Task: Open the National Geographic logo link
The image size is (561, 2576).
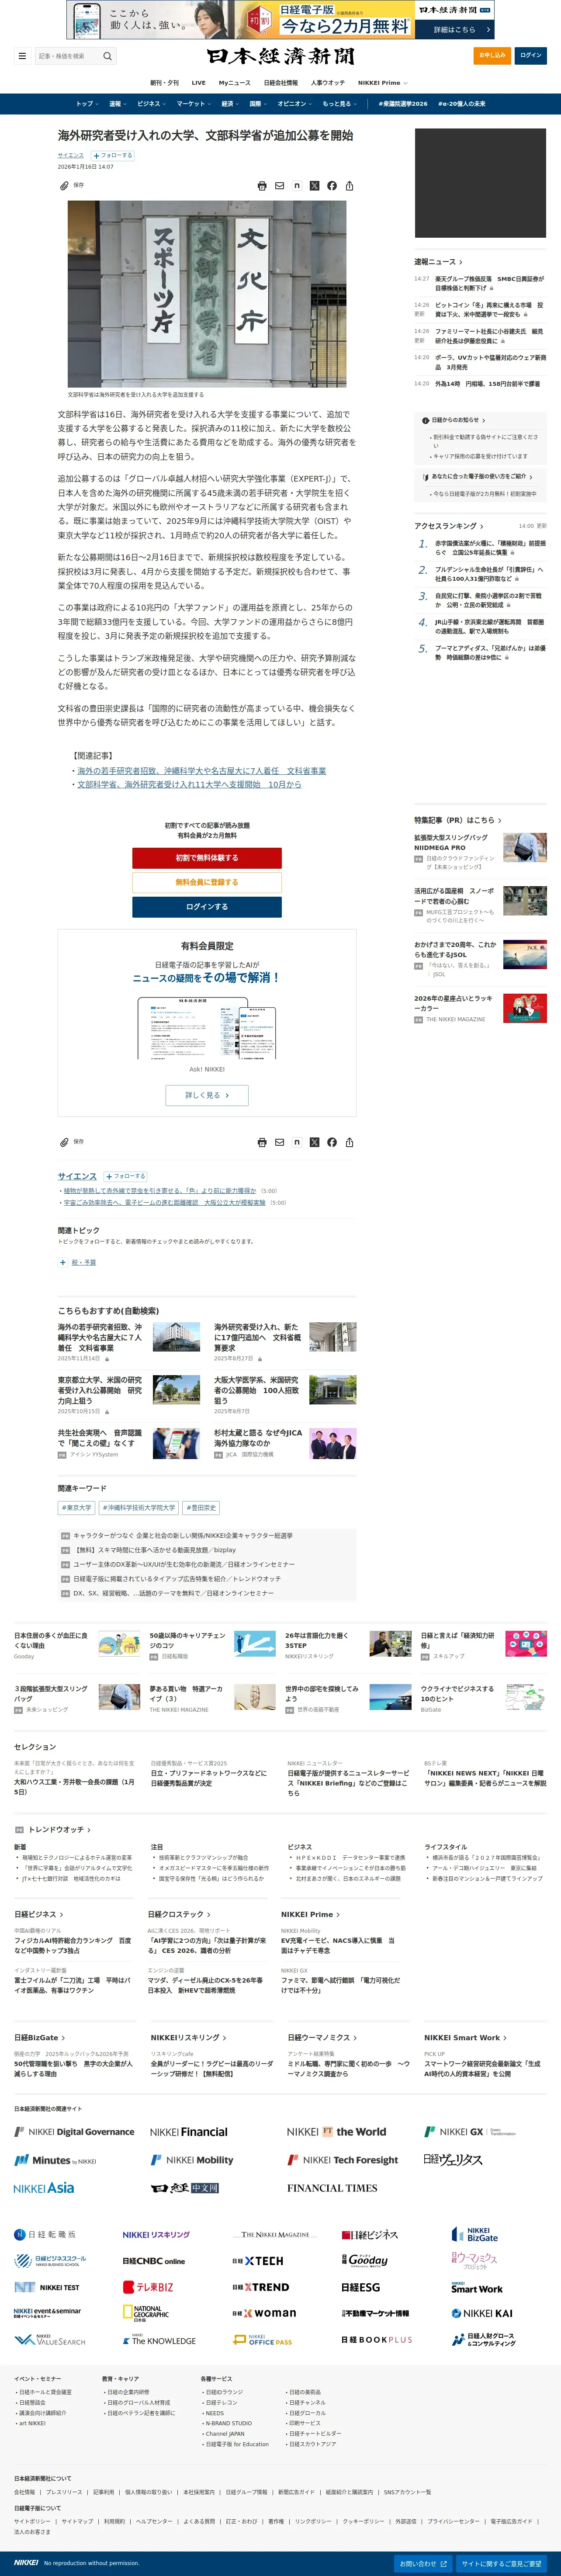Action: 146,2313
